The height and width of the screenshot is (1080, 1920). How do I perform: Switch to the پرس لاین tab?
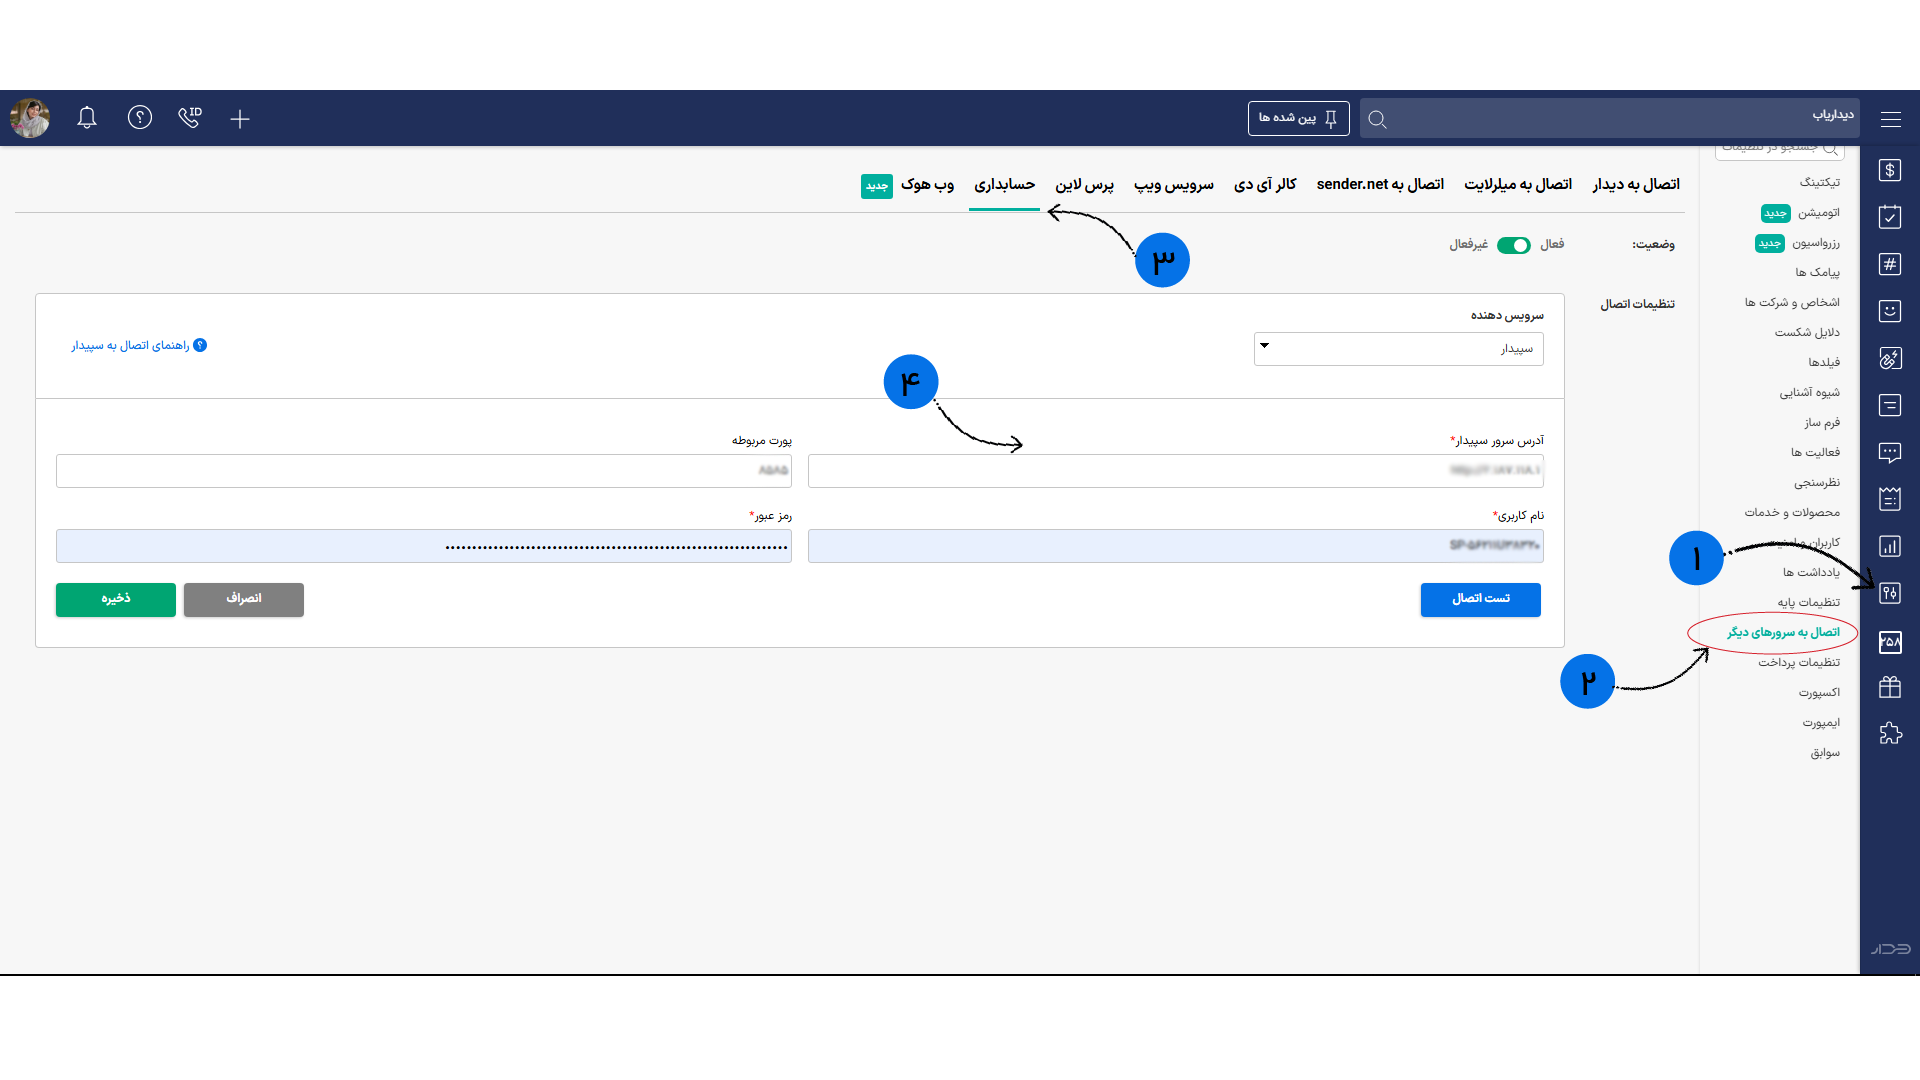click(x=1084, y=185)
